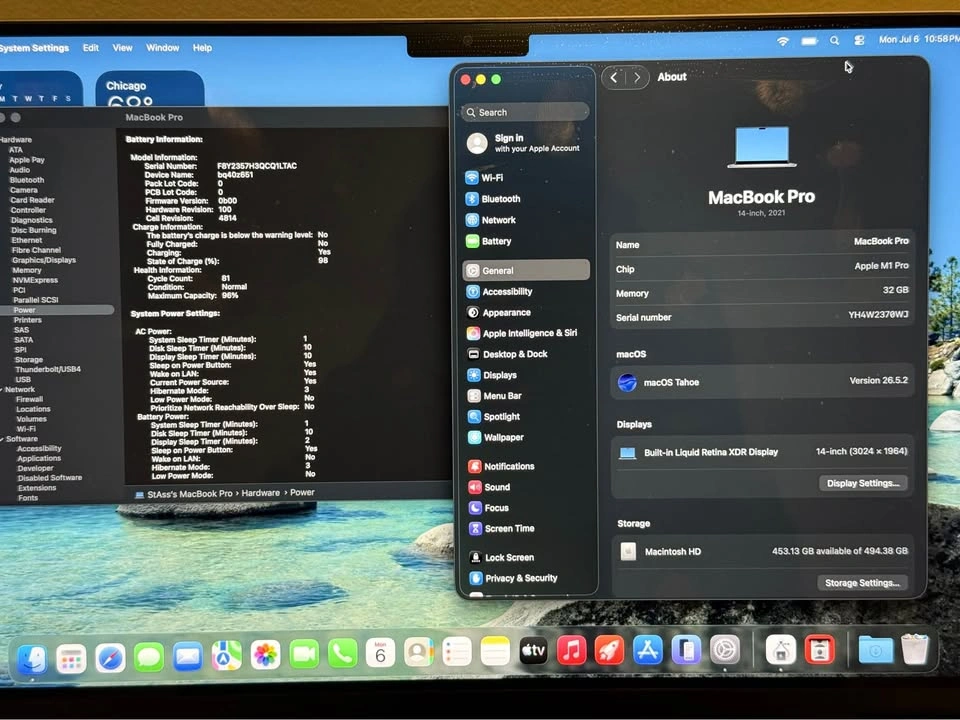Select Storage in System Information sidebar
This screenshot has height=720, width=960.
pyautogui.click(x=29, y=359)
